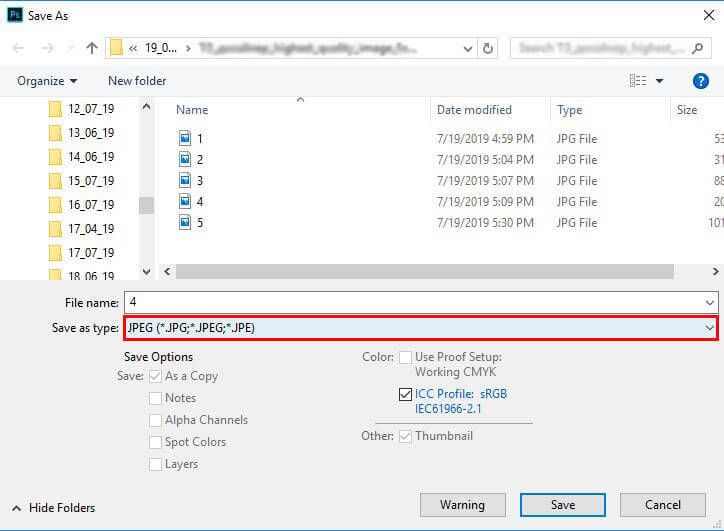This screenshot has width=724, height=531.
Task: Select folder 15_07_19 in tree
Action: tap(82, 181)
